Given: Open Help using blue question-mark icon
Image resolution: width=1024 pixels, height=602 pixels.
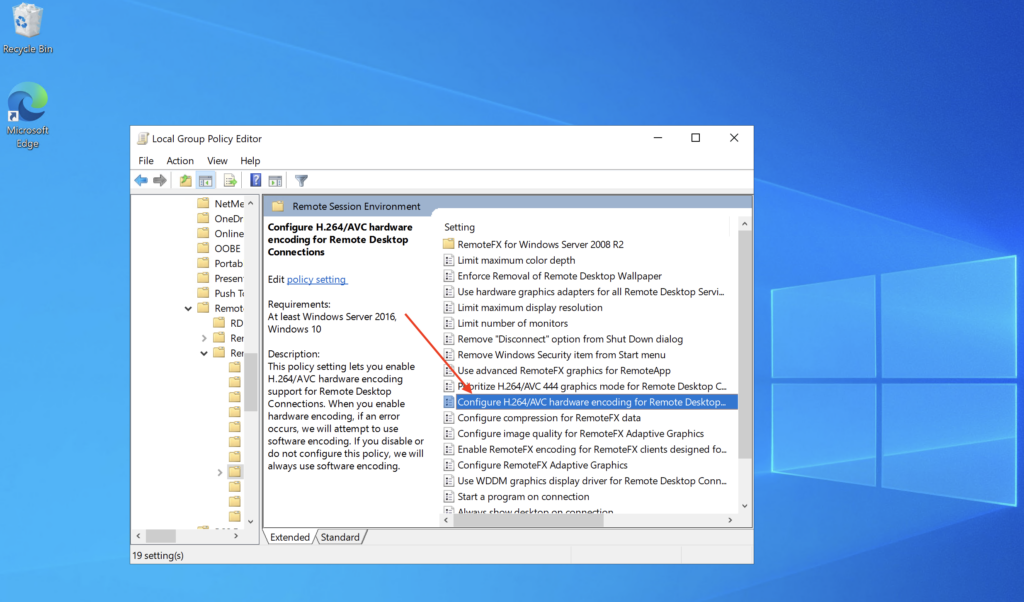Looking at the screenshot, I should pyautogui.click(x=256, y=180).
